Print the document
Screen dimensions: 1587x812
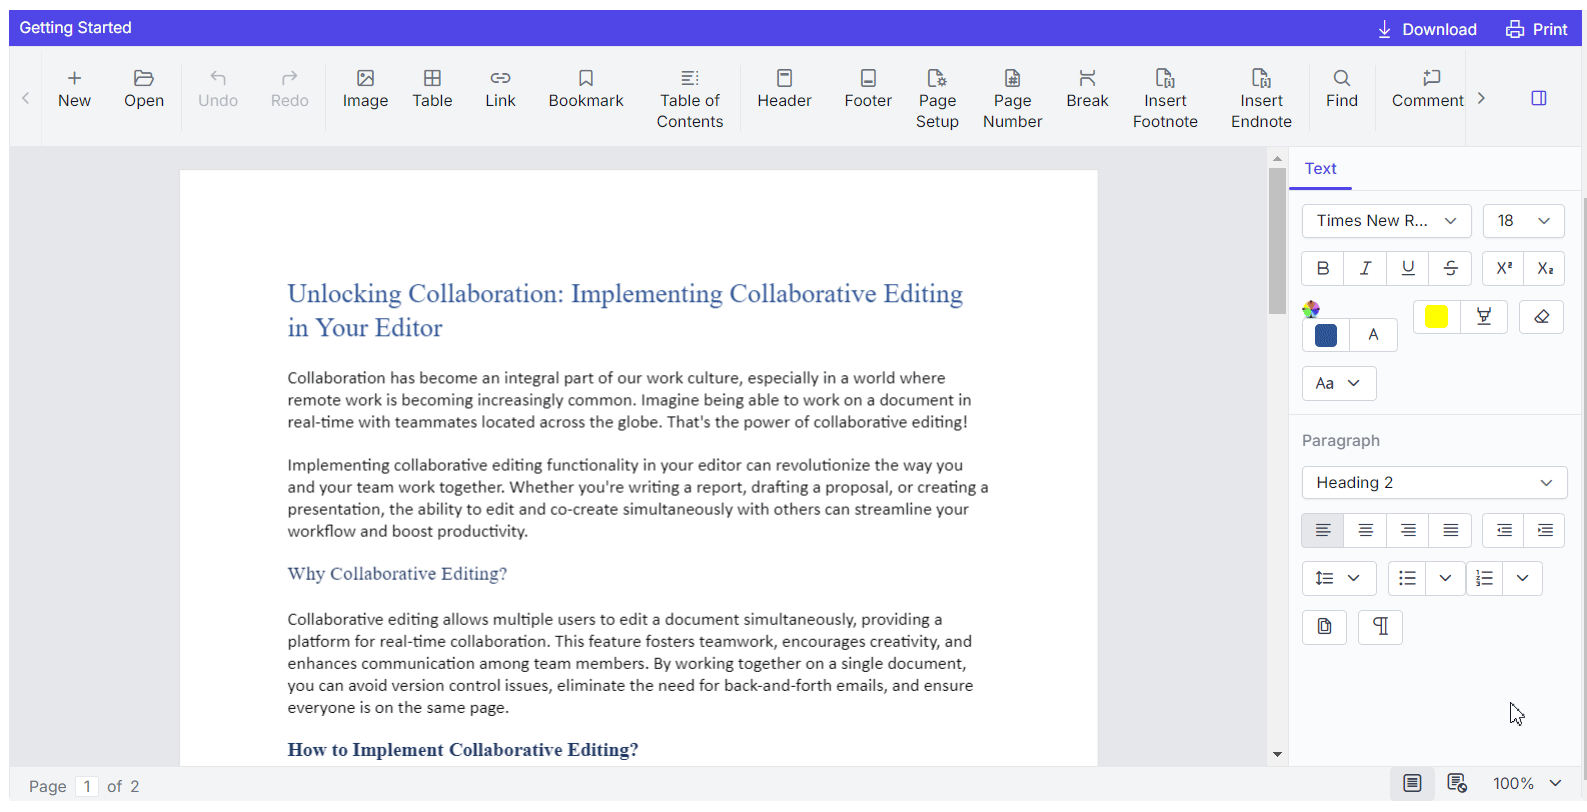coord(1537,29)
